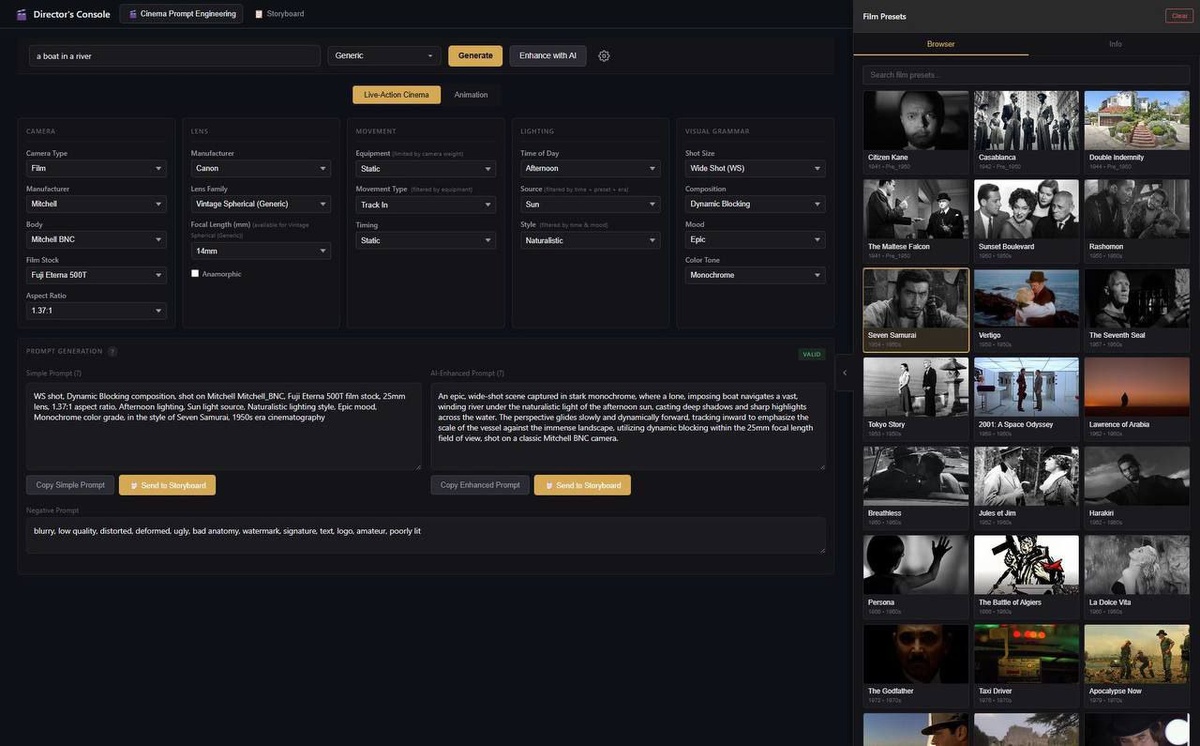Open the Shot Size dropdown
This screenshot has height=746, width=1200.
pos(755,168)
